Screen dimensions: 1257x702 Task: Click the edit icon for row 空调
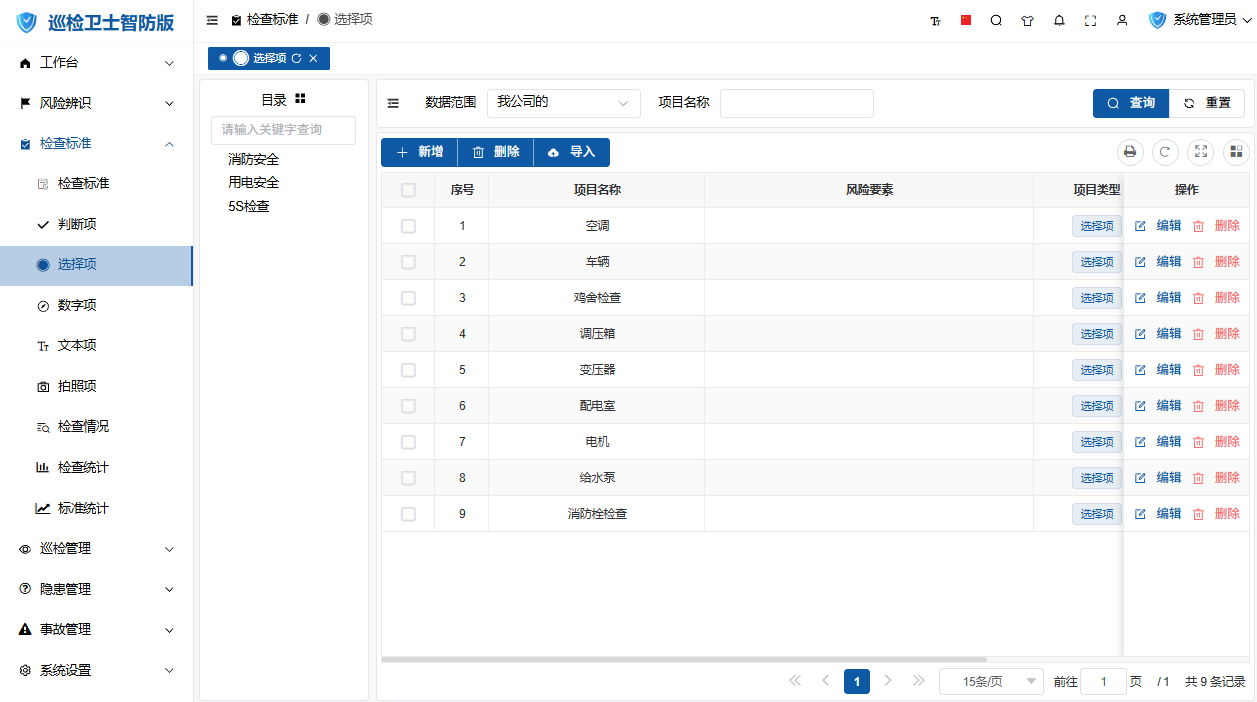1141,226
